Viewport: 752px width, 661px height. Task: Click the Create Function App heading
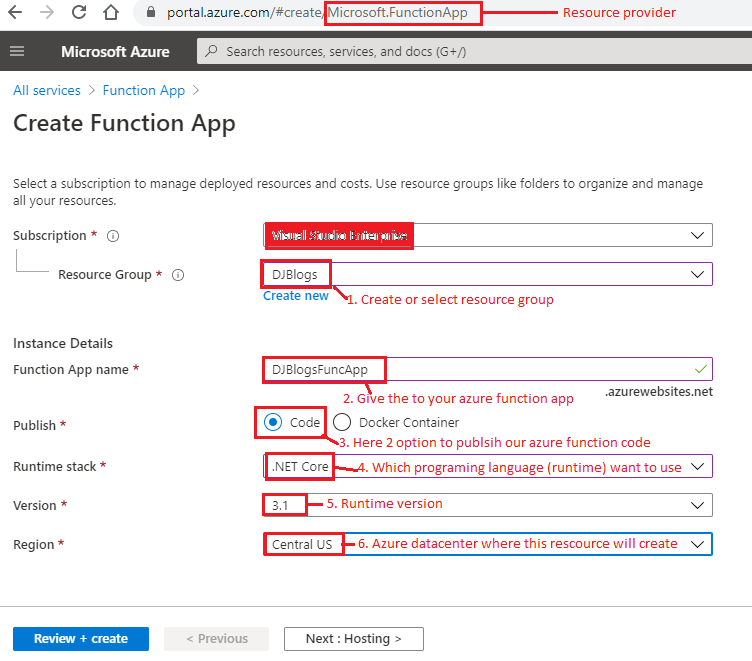click(124, 123)
